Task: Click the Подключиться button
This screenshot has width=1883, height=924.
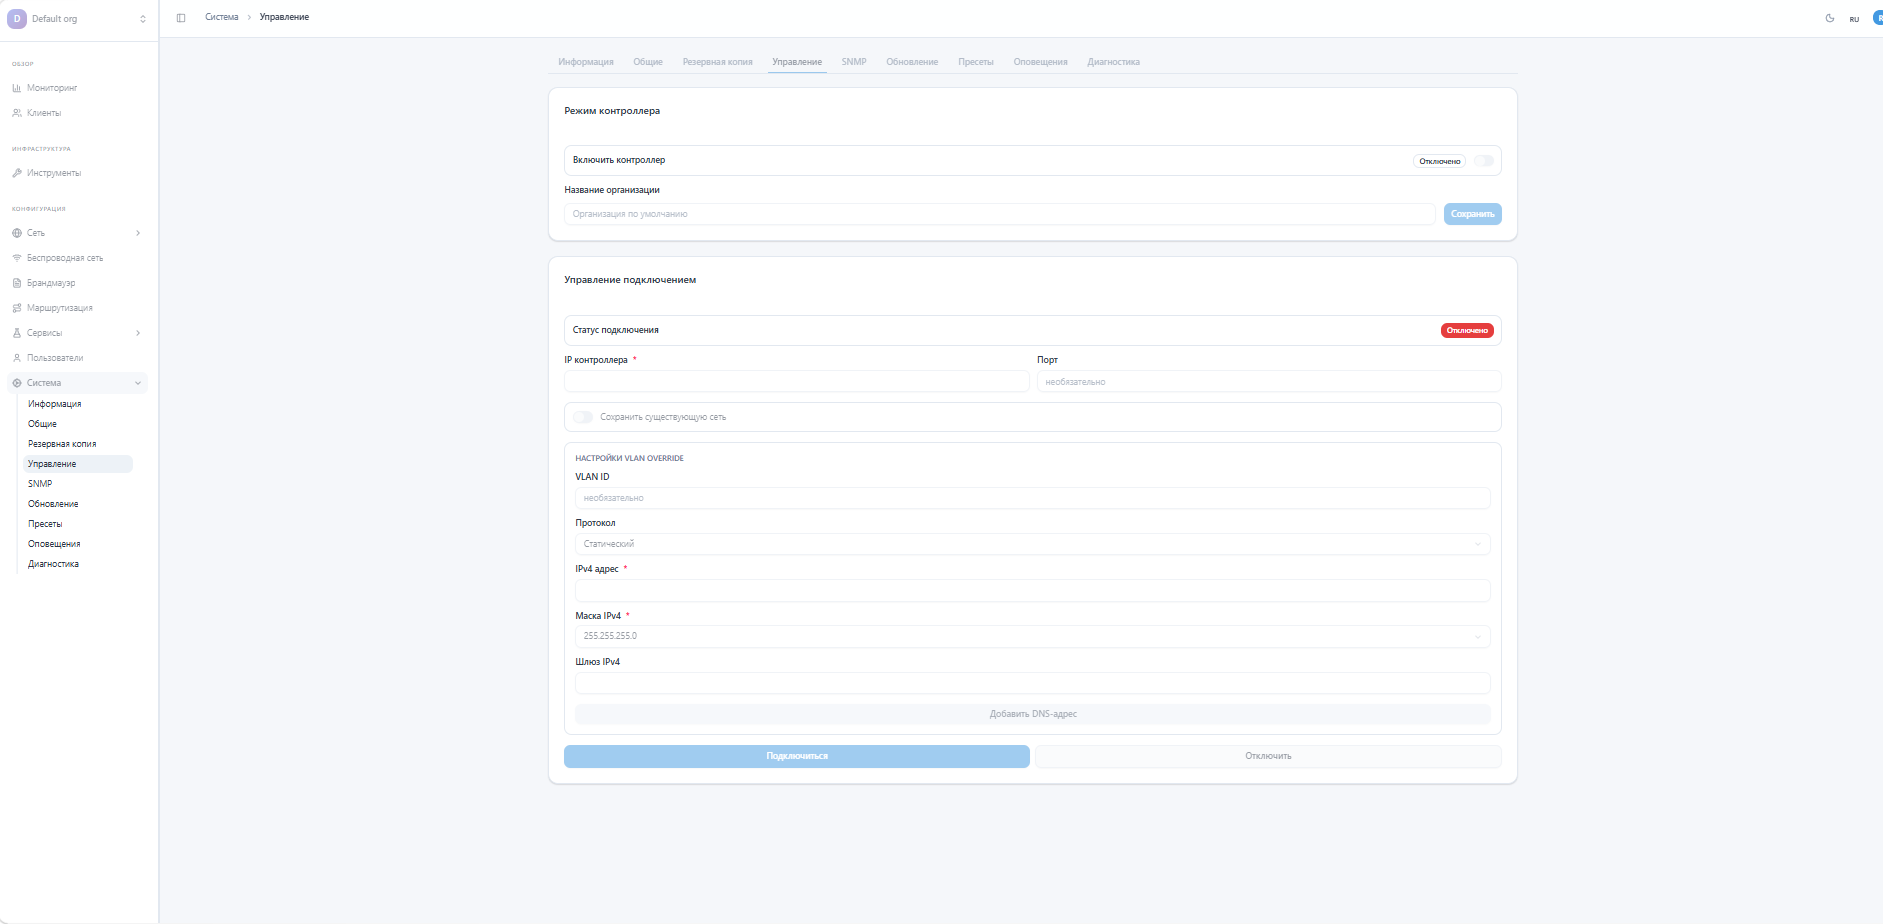Action: [x=796, y=756]
